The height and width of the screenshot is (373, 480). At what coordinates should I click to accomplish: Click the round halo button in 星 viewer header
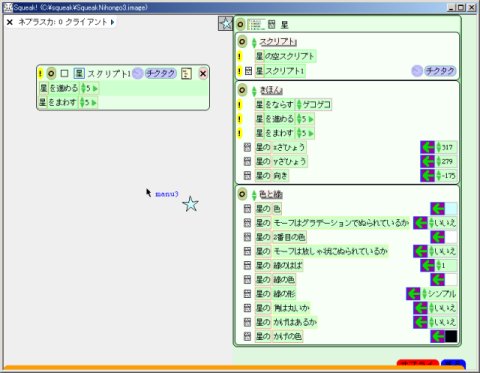(241, 24)
